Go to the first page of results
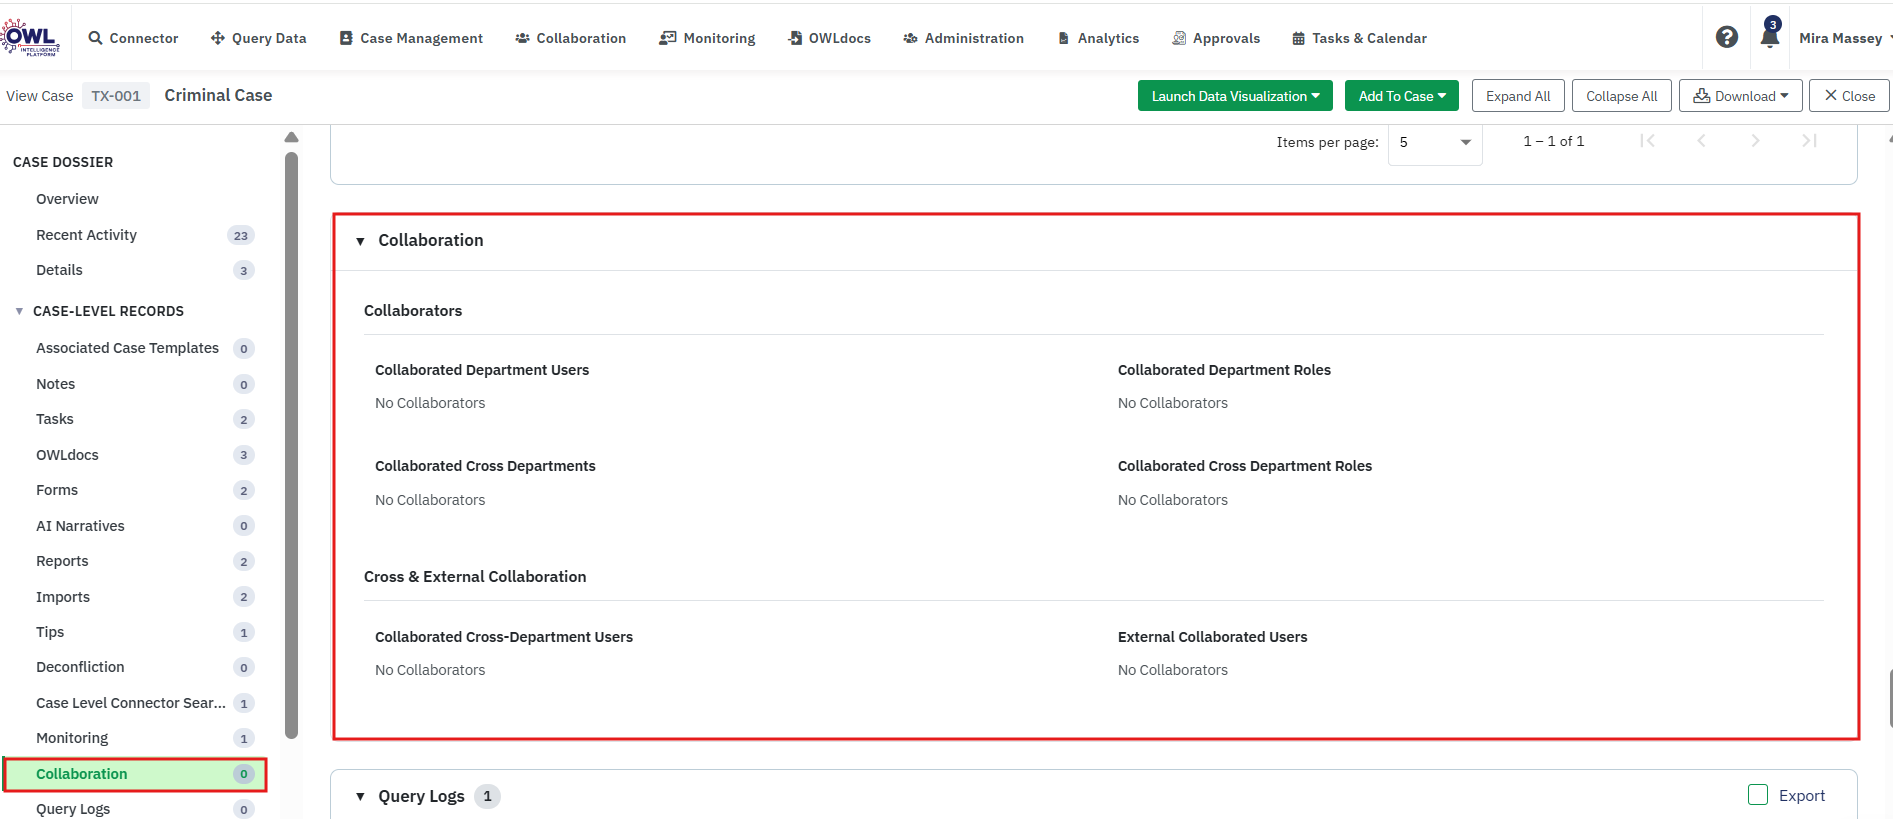 click(x=1647, y=141)
